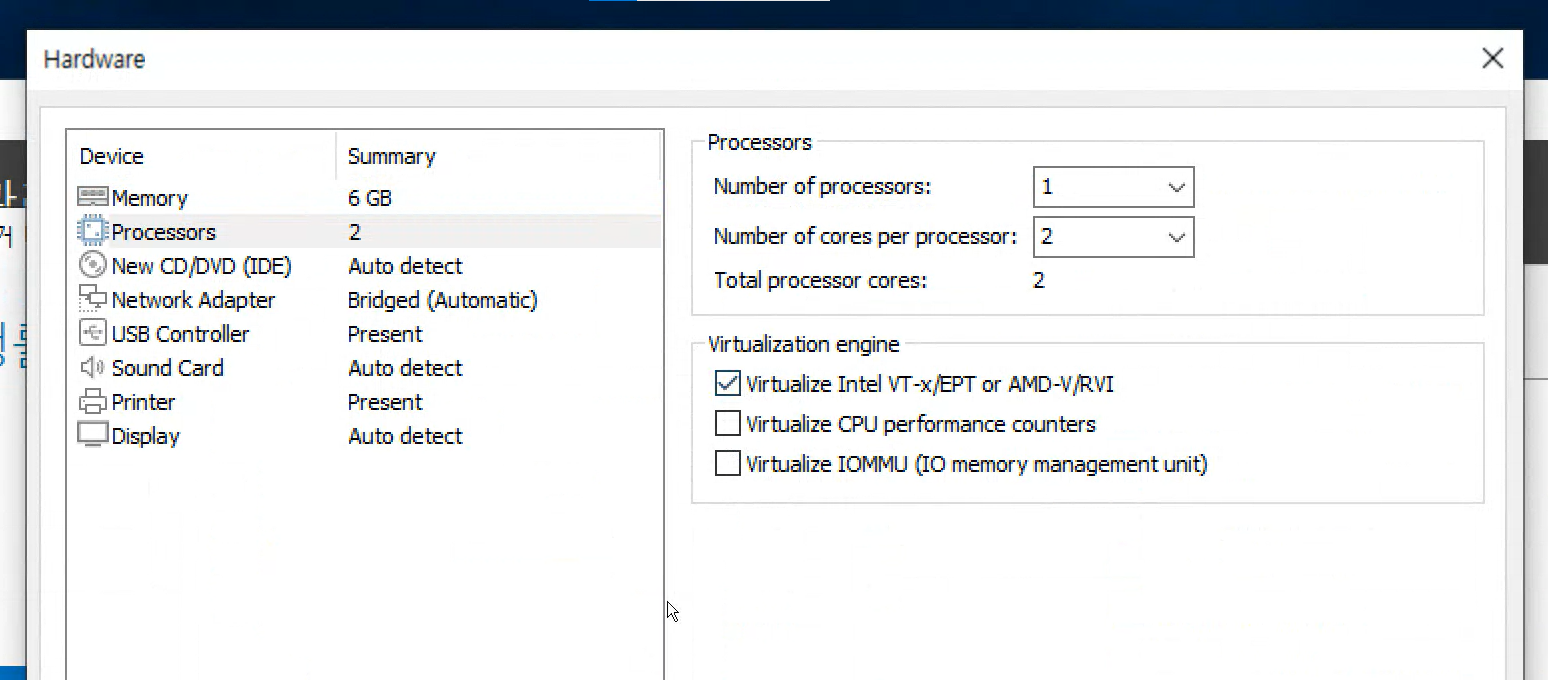
Task: Select the Processors row label
Action: (x=163, y=232)
